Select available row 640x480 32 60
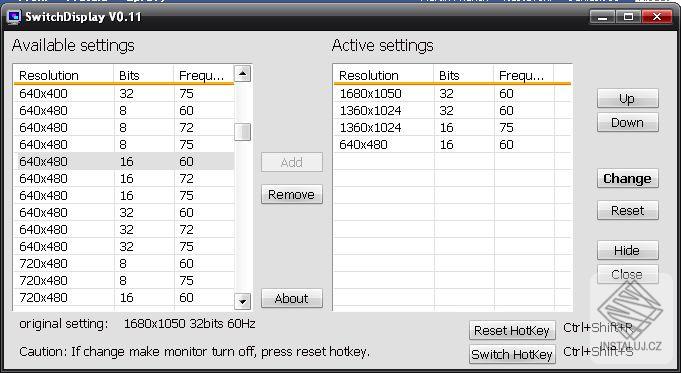This screenshot has width=681, height=373. (x=124, y=212)
